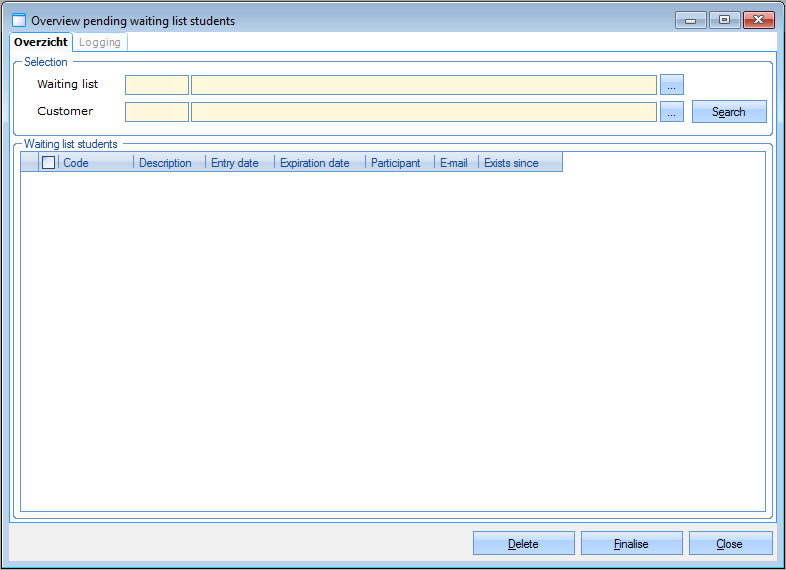Sort by the Code column header
This screenshot has height=570, width=786.
click(96, 163)
